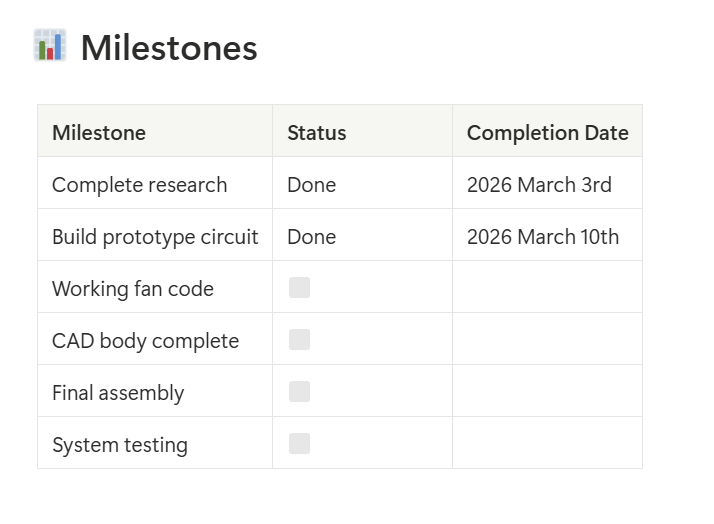
Task: Mark Final assembly as complete
Action: [299, 392]
